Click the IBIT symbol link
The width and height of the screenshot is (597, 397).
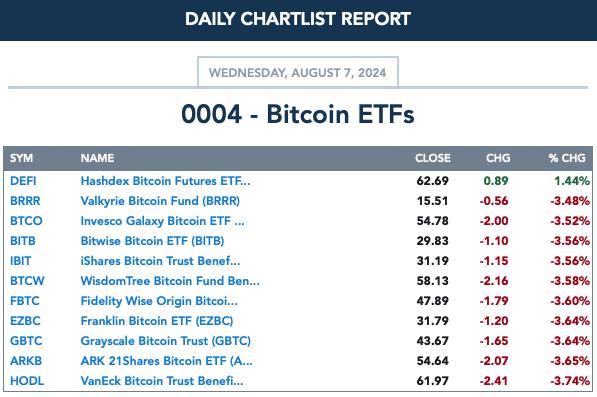tap(21, 261)
